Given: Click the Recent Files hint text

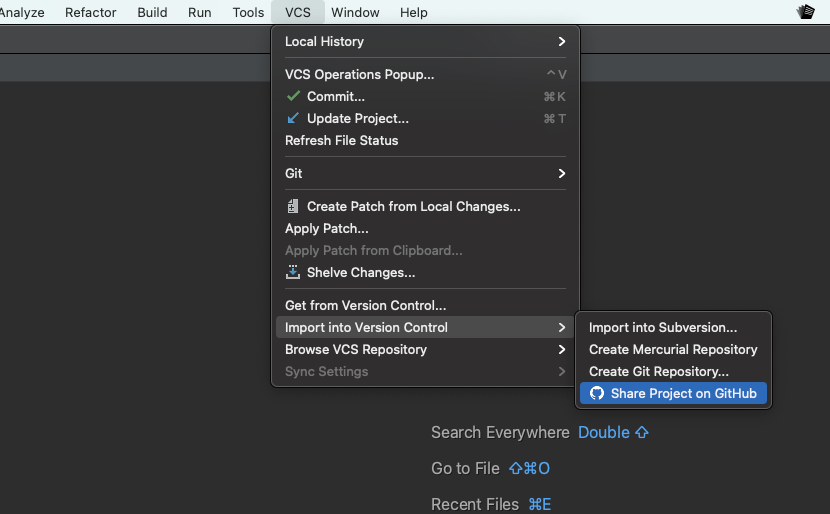Looking at the screenshot, I should click(475, 504).
